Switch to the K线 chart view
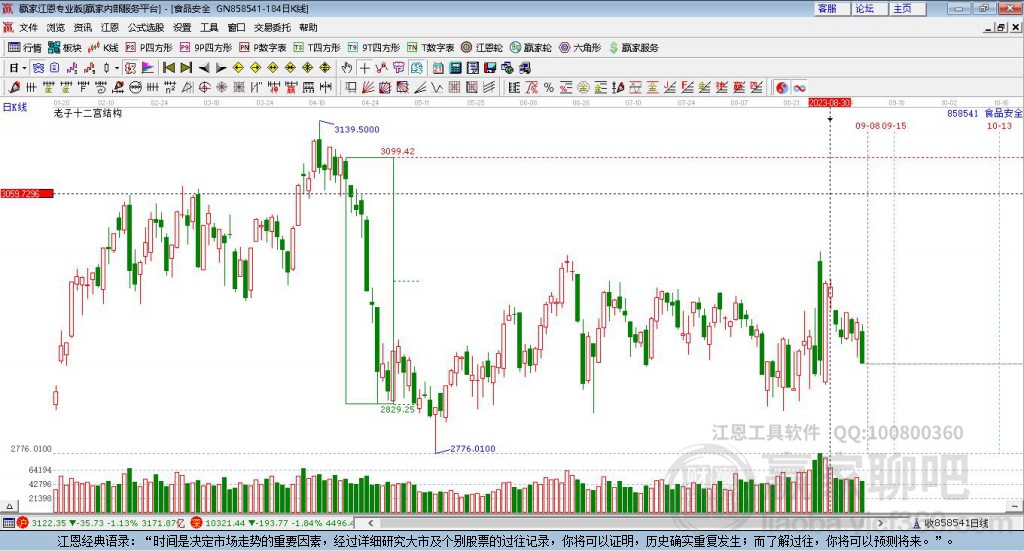The height and width of the screenshot is (551, 1024). 103,48
